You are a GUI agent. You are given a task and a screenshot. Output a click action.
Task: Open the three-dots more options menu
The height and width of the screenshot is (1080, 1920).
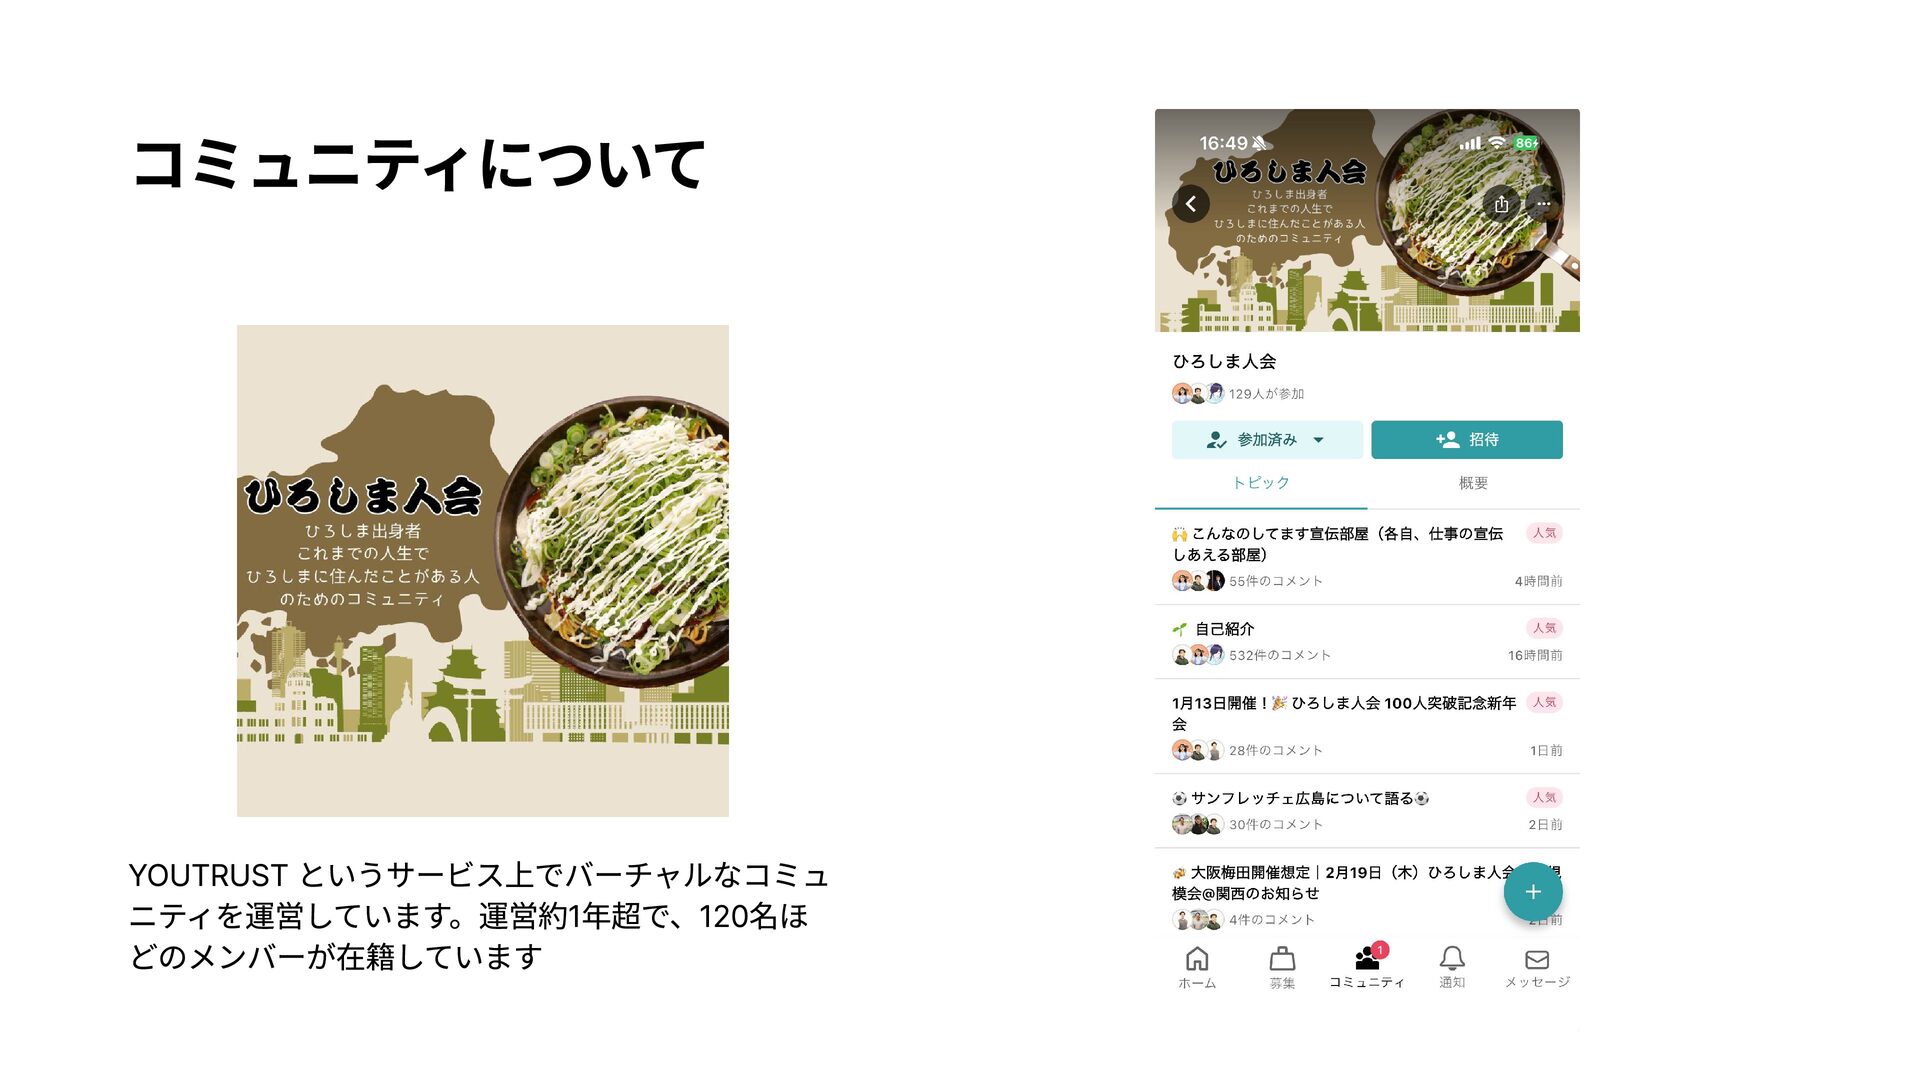tap(1543, 204)
